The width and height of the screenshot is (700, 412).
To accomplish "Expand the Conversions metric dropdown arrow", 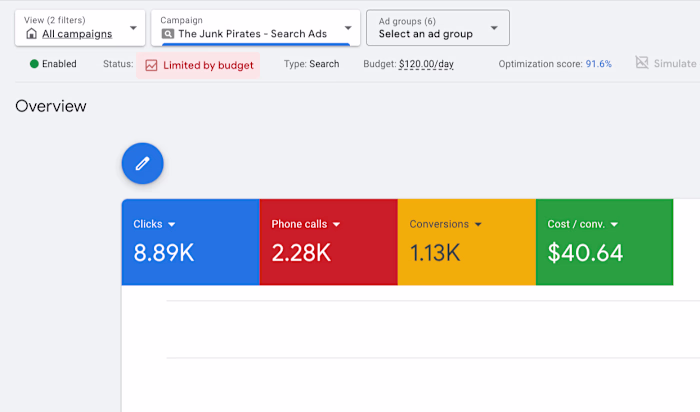I will coord(478,225).
